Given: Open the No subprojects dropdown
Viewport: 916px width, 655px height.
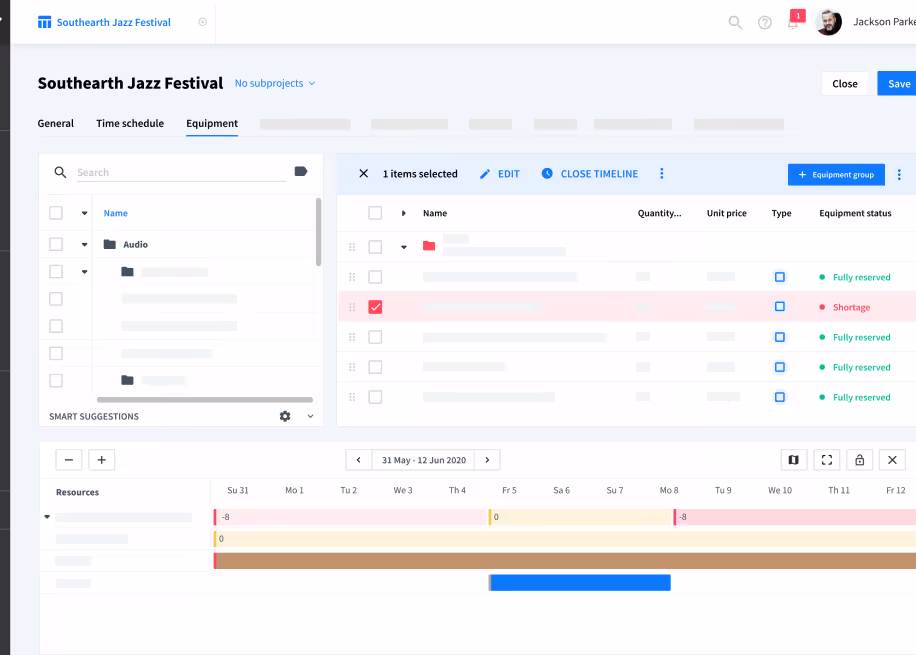Looking at the screenshot, I should (275, 83).
